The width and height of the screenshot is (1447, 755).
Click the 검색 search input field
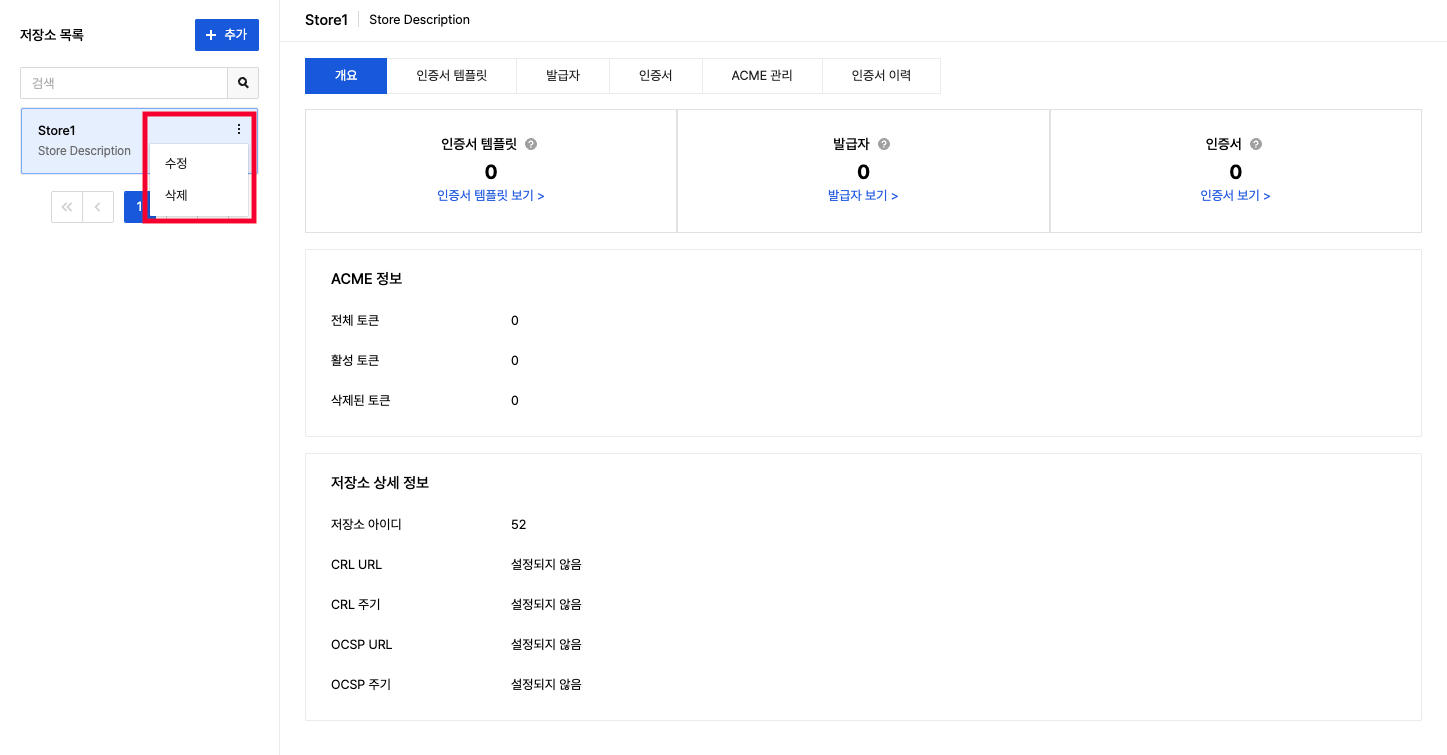pos(124,83)
